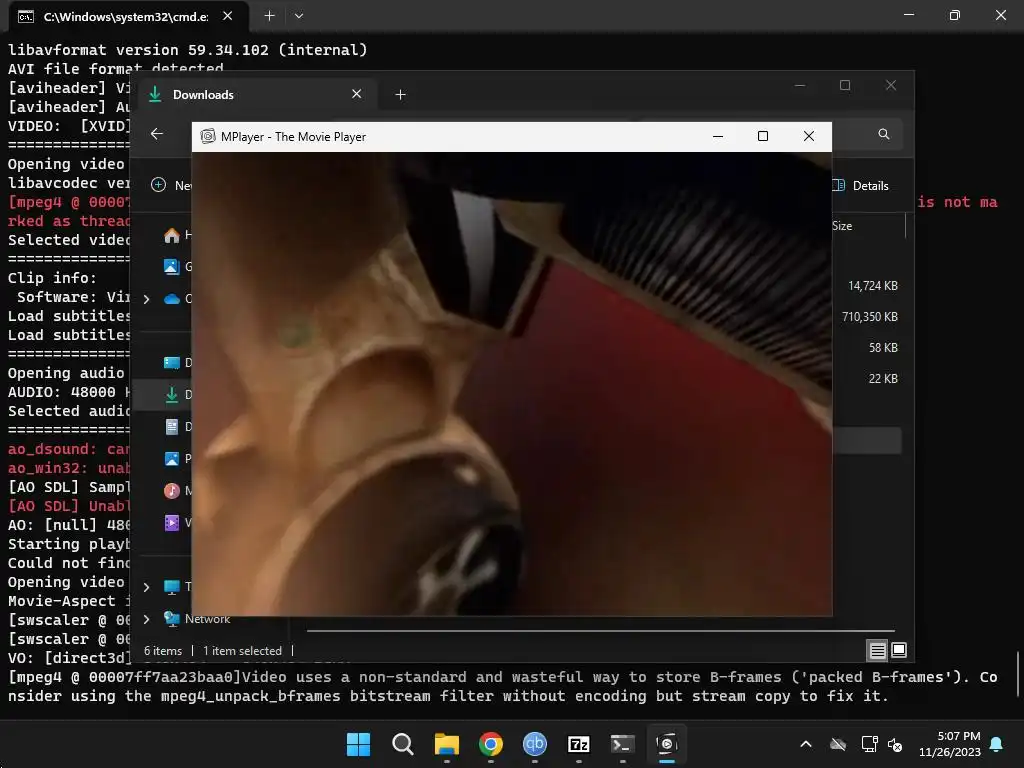Select OneDrive cloud icon in Explorer sidebar
1024x768 pixels.
point(172,299)
